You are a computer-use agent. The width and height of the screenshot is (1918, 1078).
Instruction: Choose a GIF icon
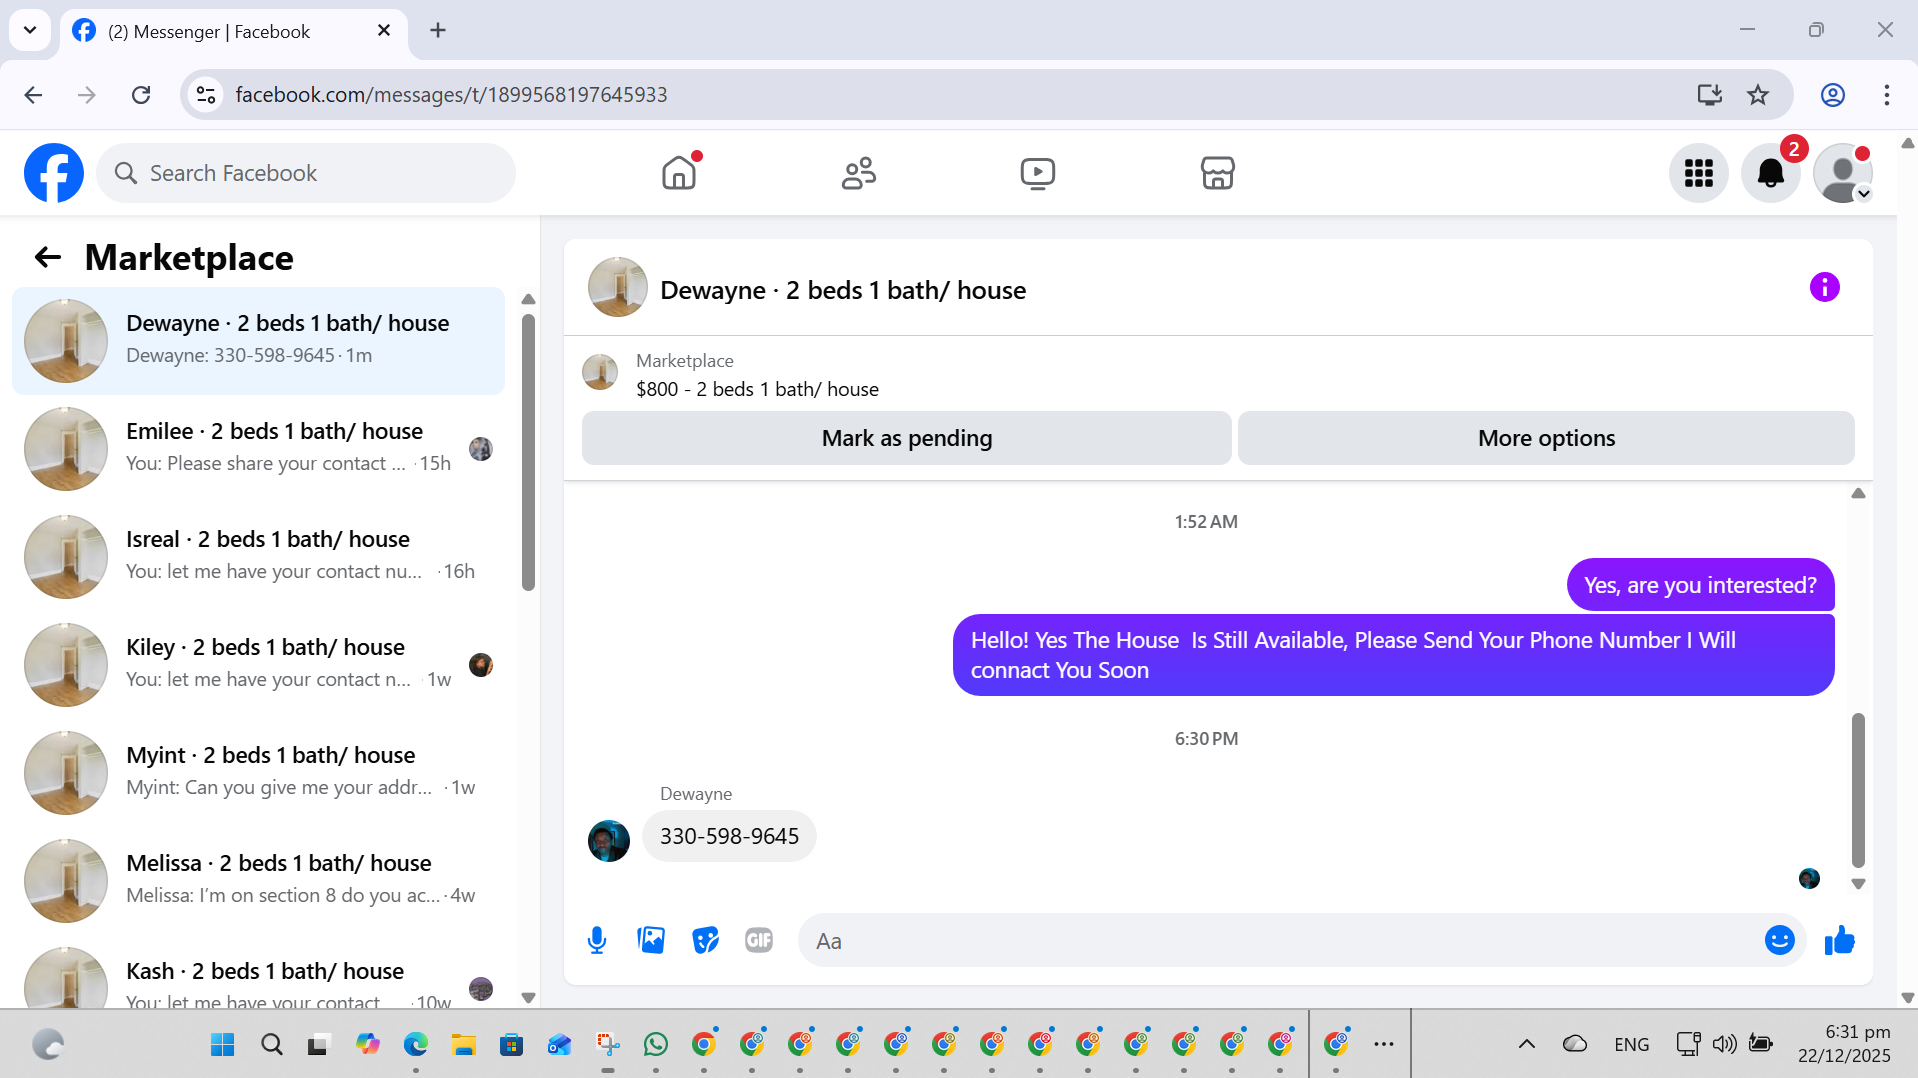(x=759, y=940)
